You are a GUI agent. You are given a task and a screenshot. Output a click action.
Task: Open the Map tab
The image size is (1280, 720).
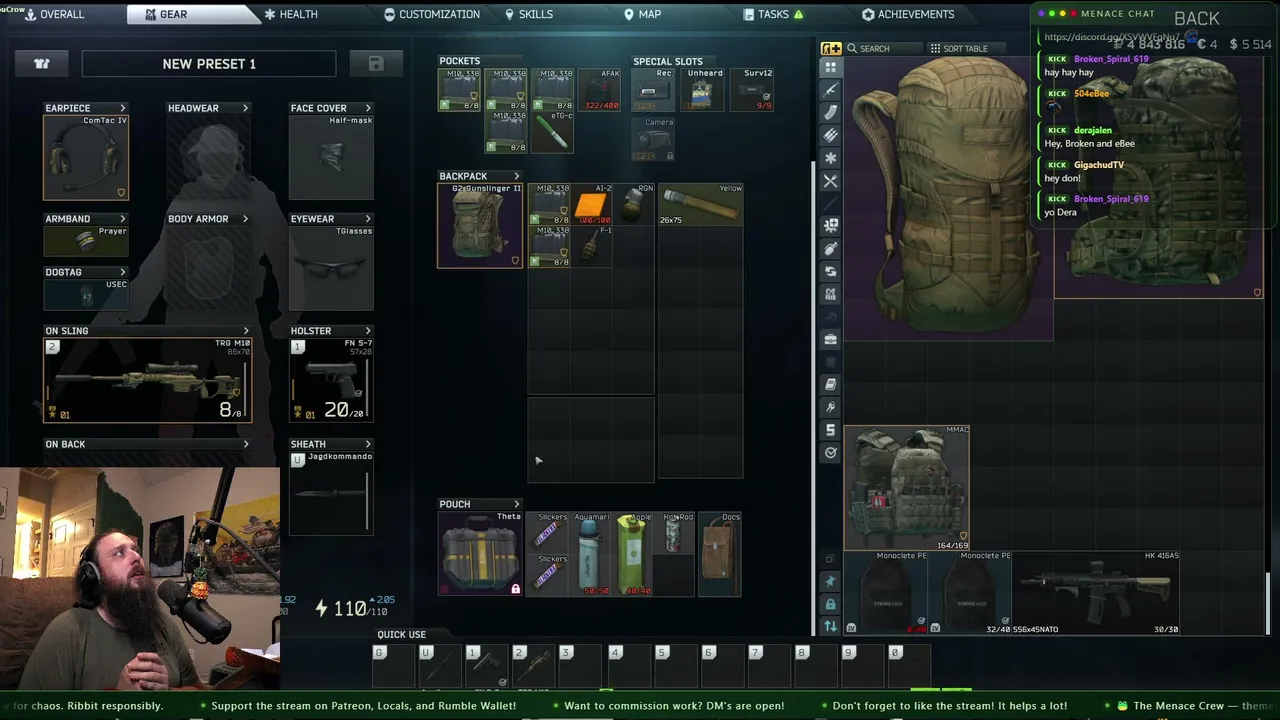coord(643,14)
